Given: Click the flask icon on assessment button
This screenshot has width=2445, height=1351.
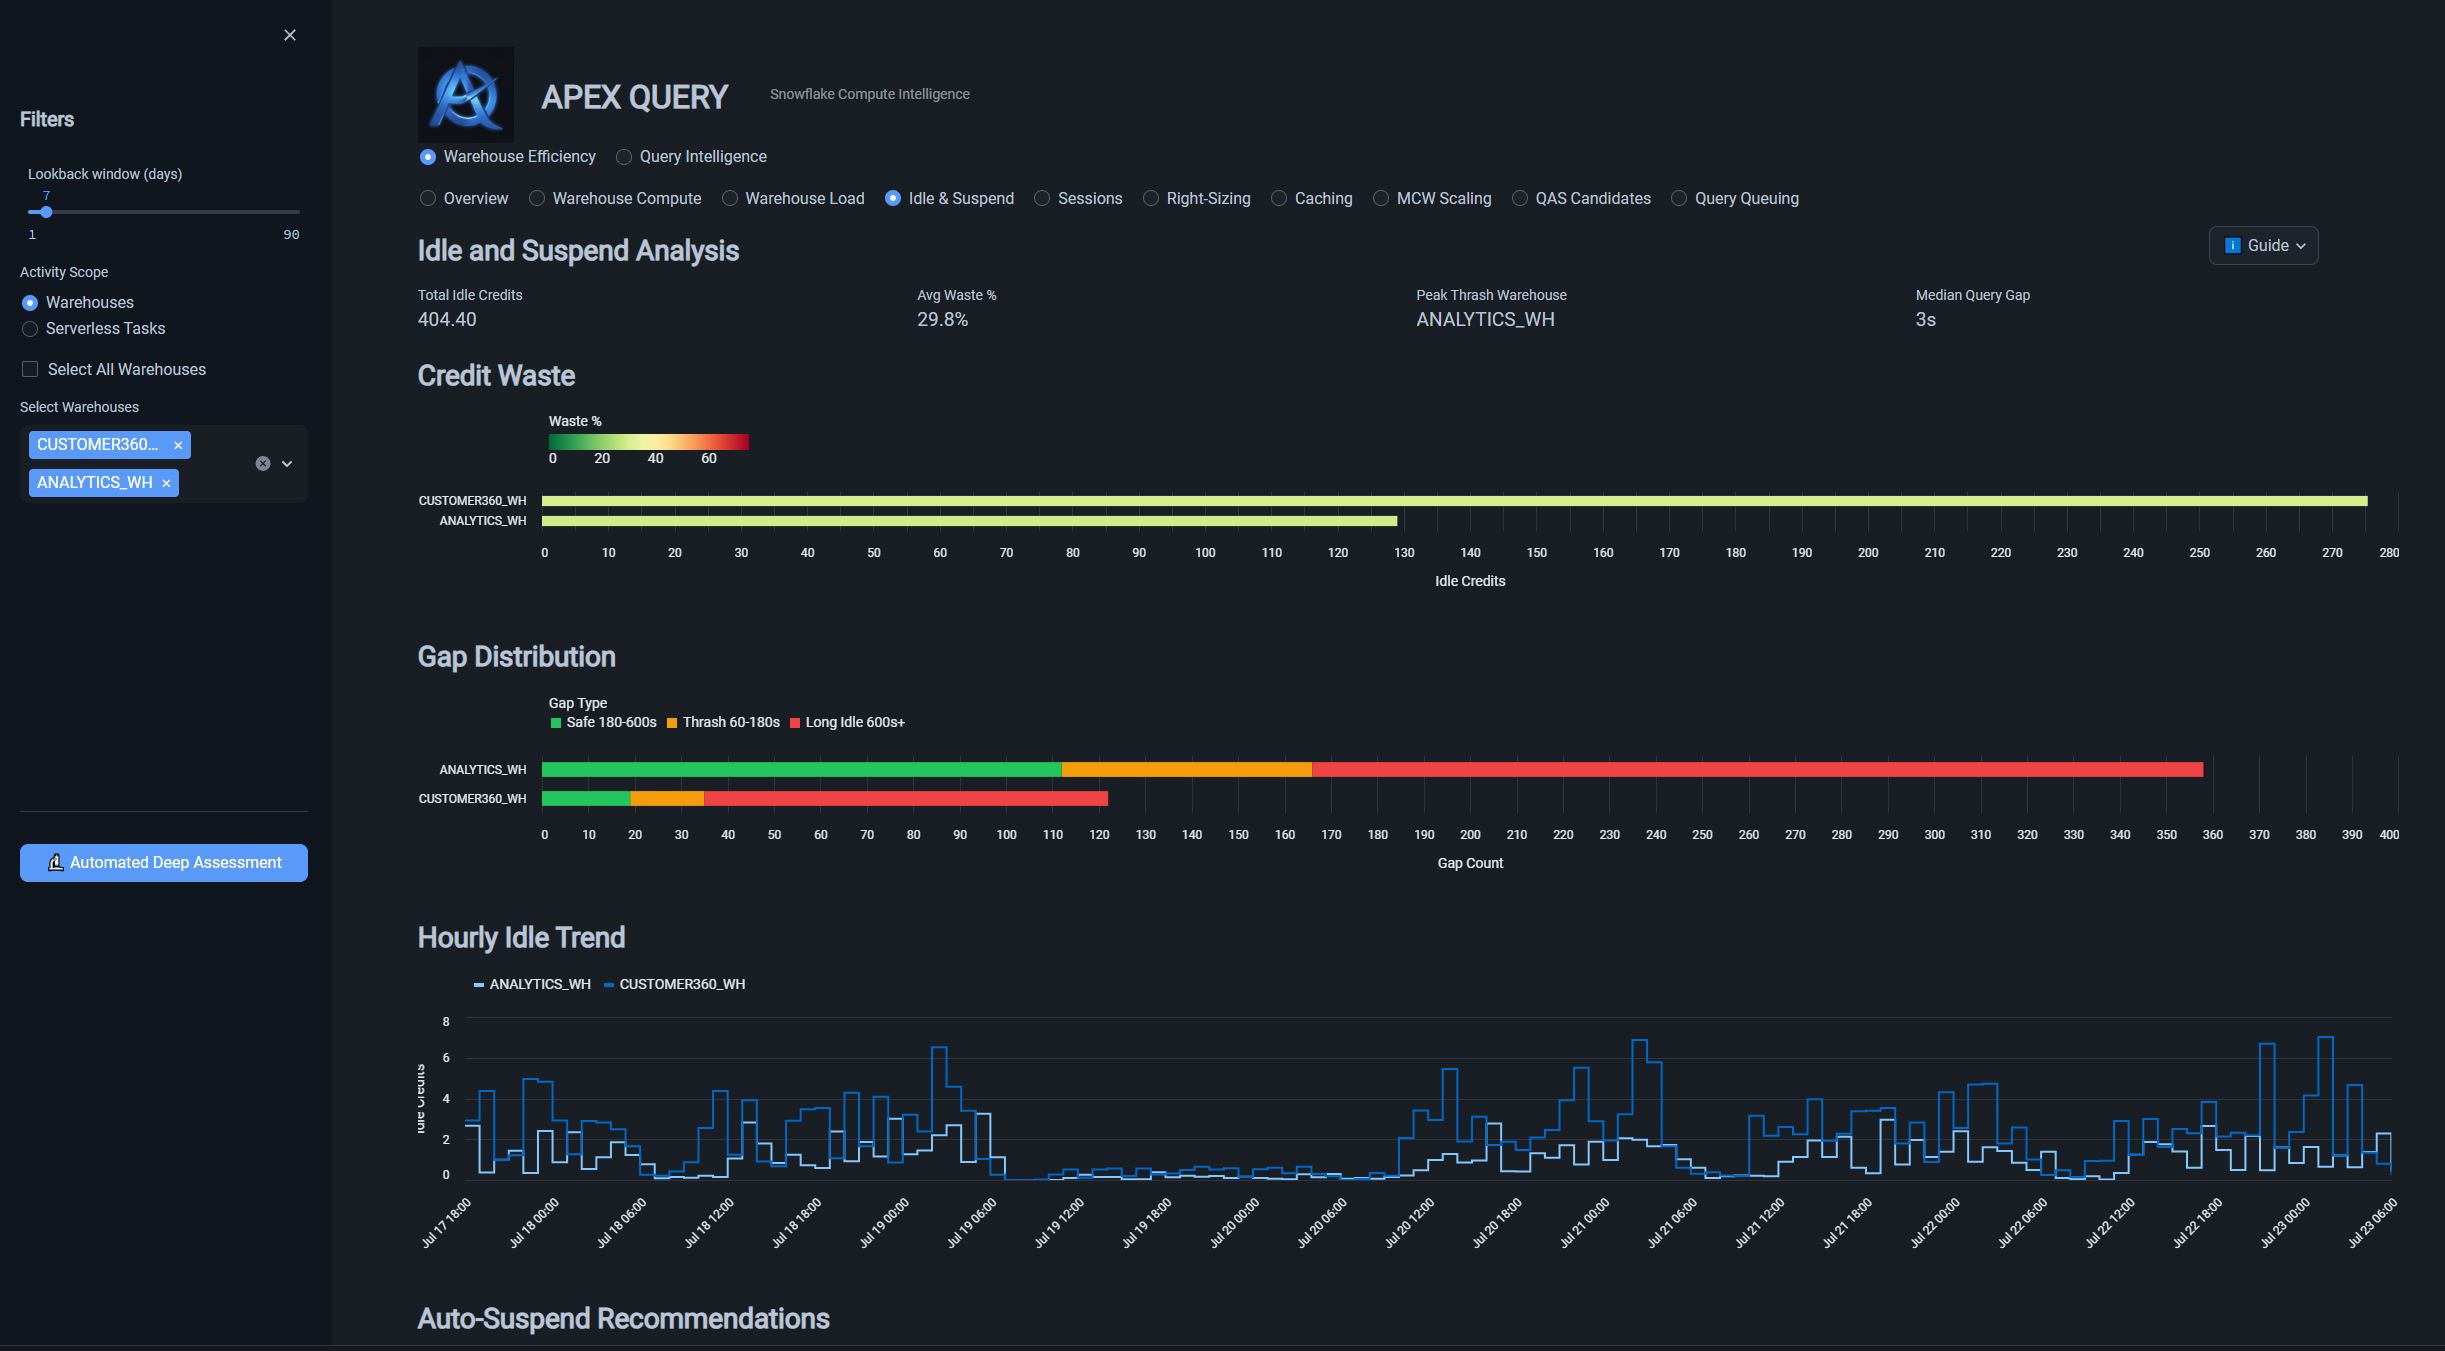Looking at the screenshot, I should [56, 863].
